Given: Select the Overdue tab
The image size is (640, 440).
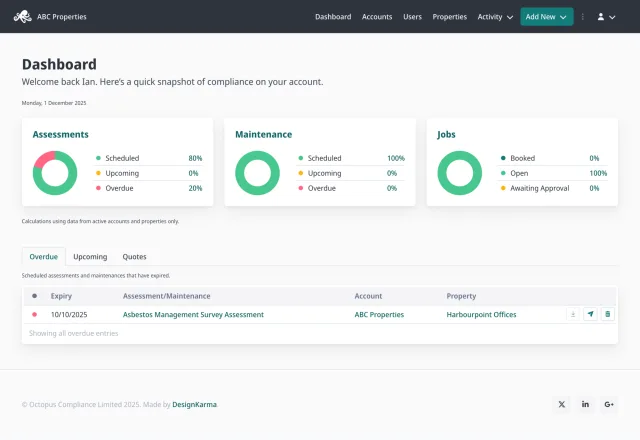Looking at the screenshot, I should (44, 257).
